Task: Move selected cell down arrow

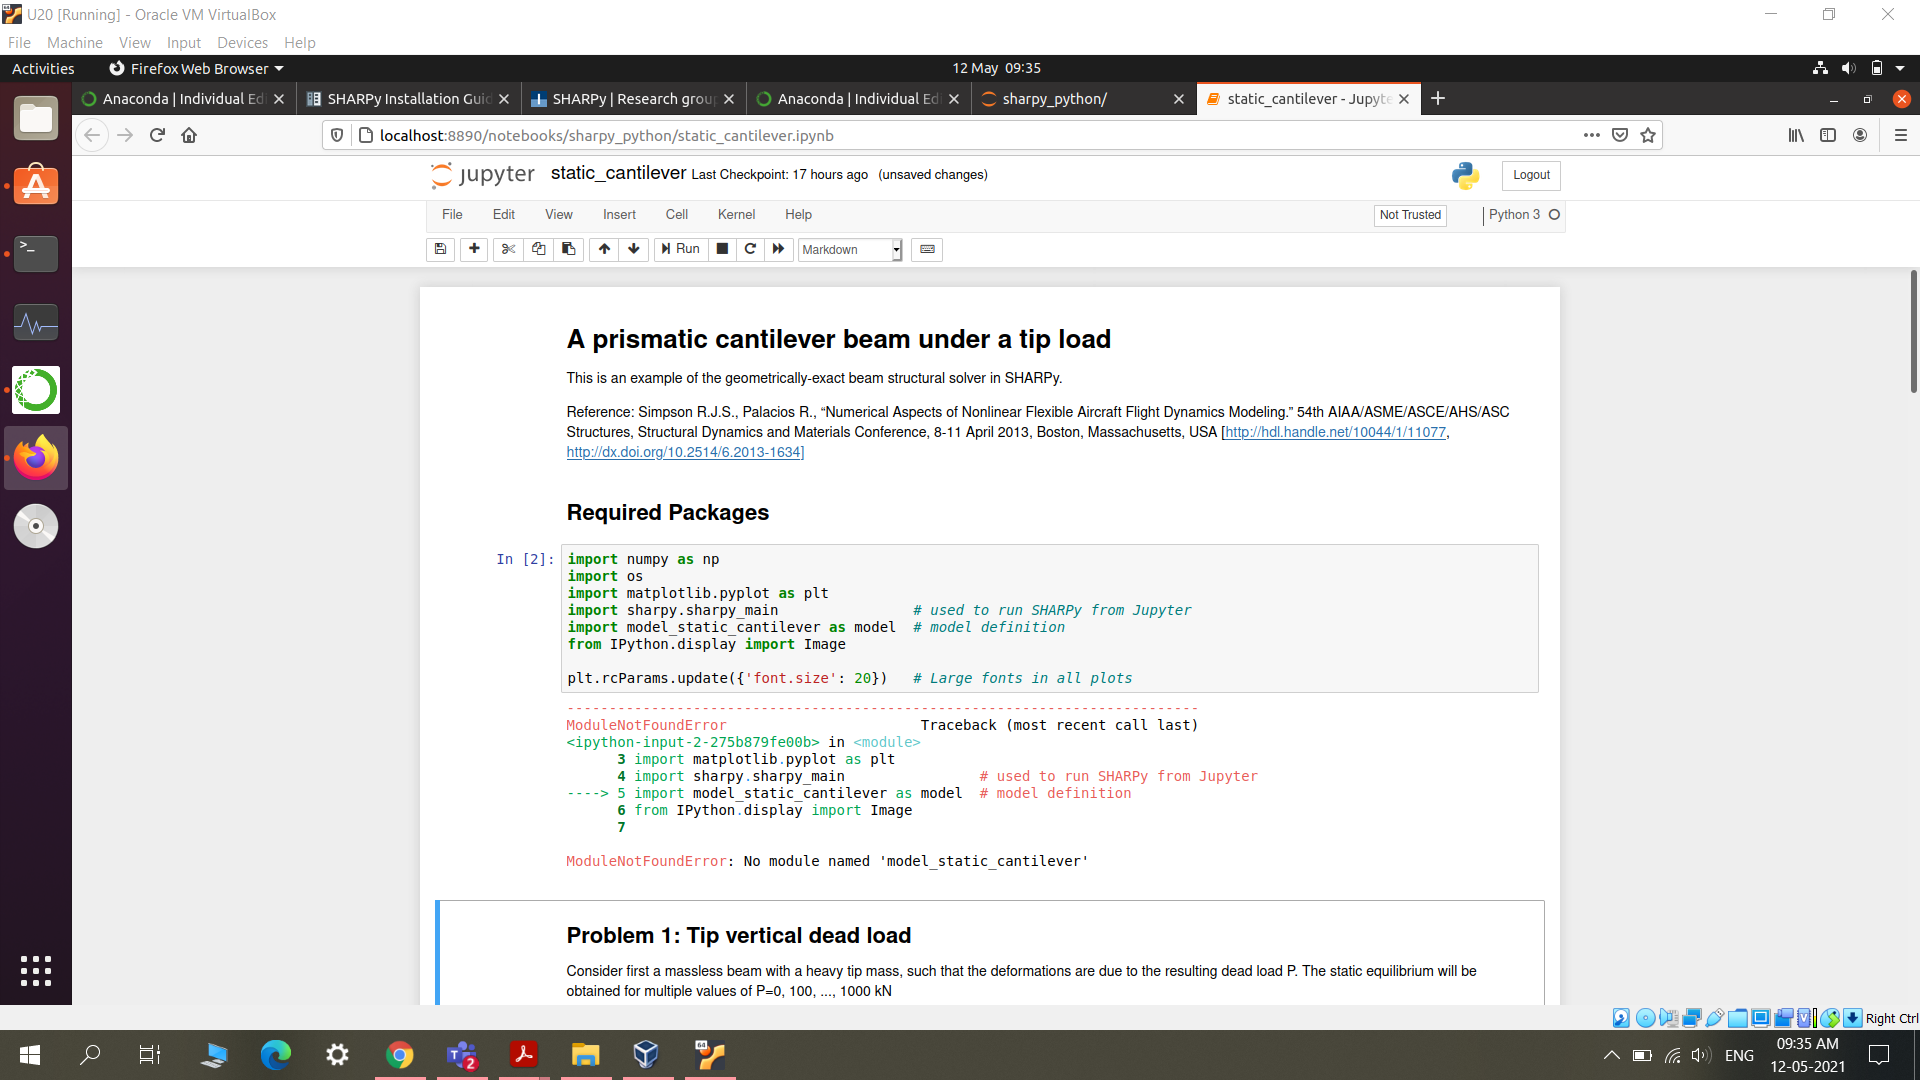Action: tap(634, 249)
